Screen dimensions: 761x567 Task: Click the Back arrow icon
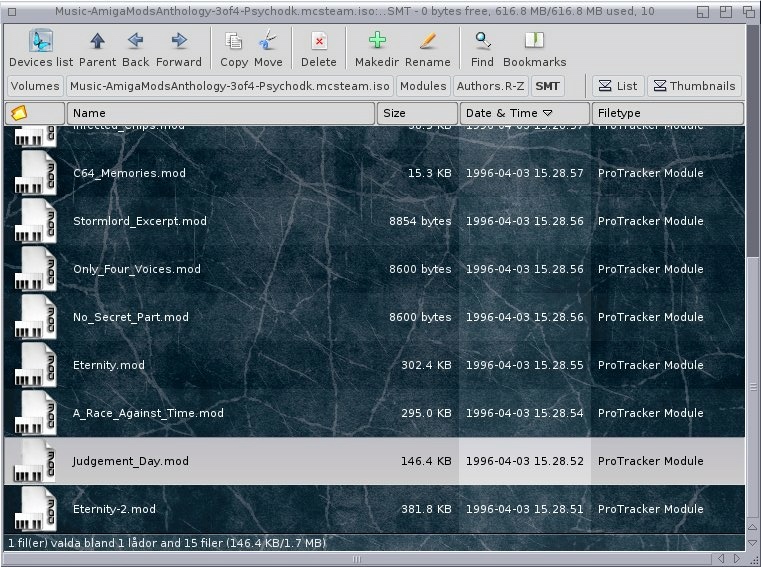click(x=135, y=41)
